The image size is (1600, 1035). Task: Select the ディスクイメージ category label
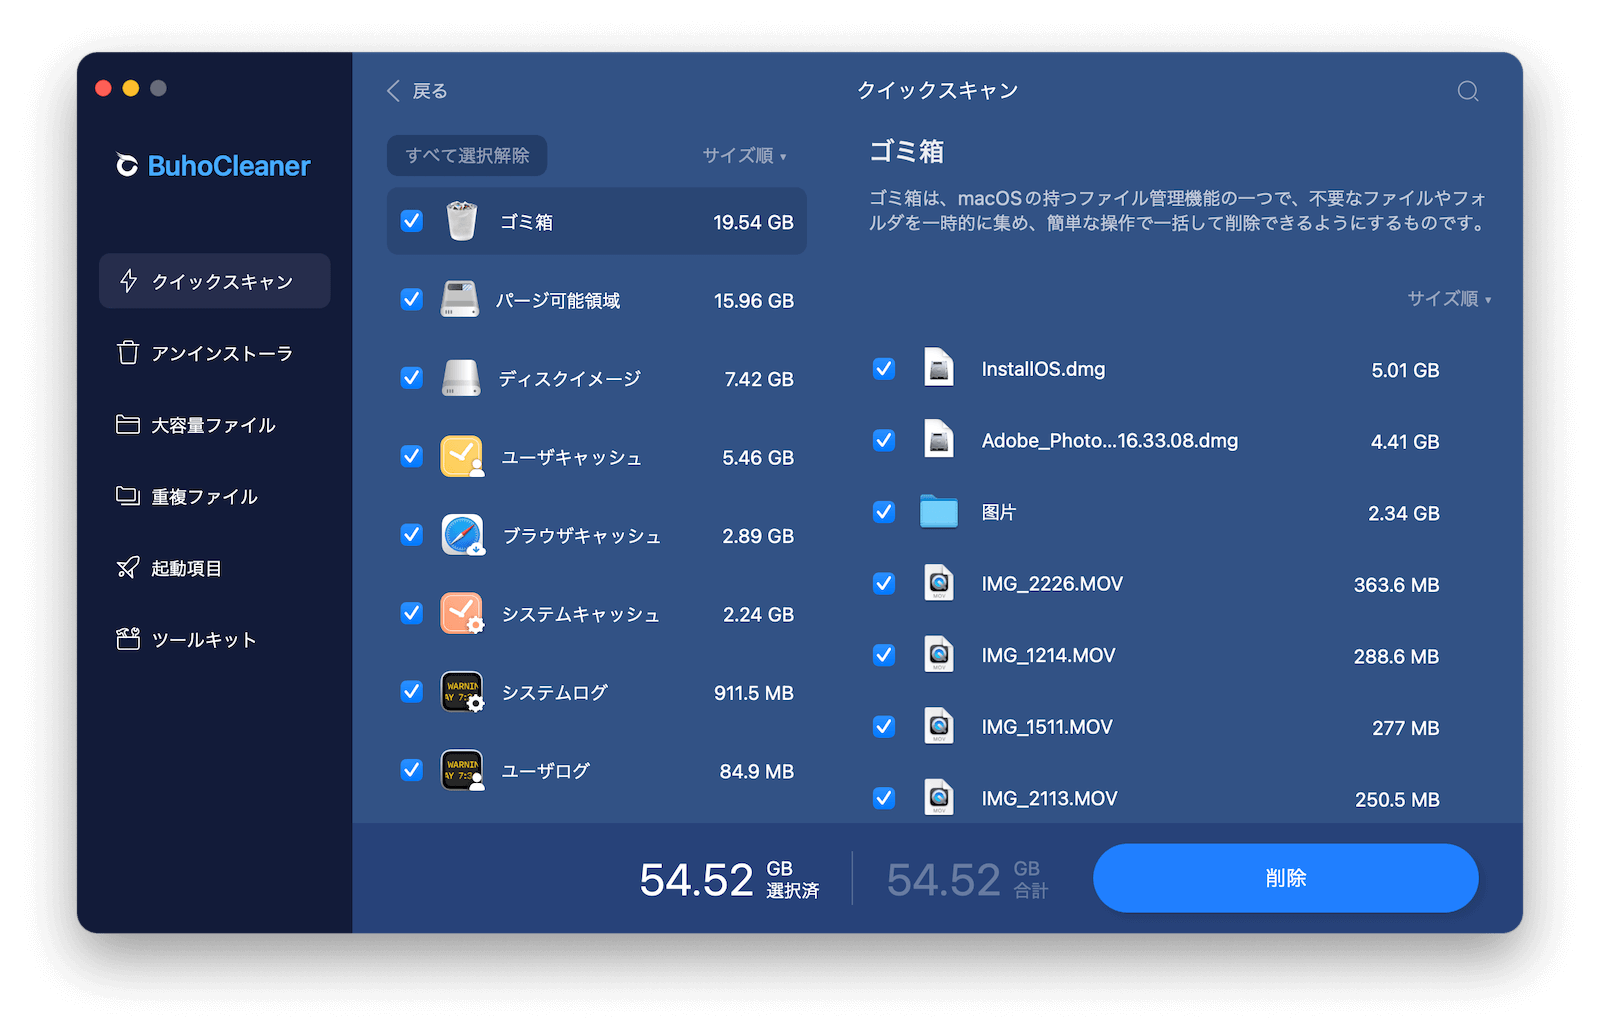click(570, 378)
